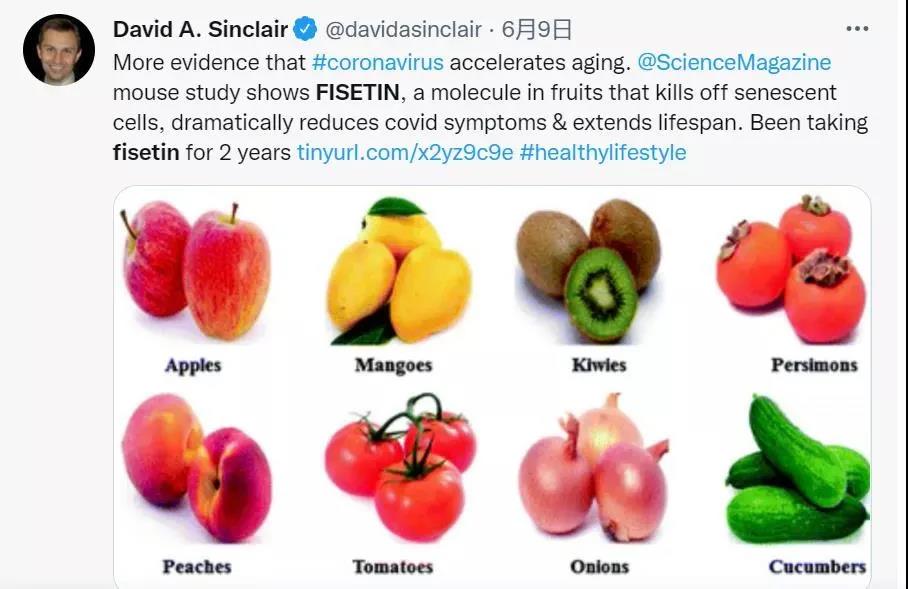The height and width of the screenshot is (589, 908).
Task: Click the Apples picture
Action: click(x=196, y=270)
